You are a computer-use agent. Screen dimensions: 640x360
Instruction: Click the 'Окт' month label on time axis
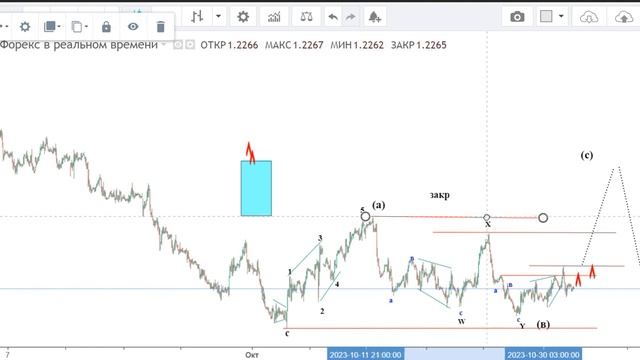pyautogui.click(x=252, y=355)
